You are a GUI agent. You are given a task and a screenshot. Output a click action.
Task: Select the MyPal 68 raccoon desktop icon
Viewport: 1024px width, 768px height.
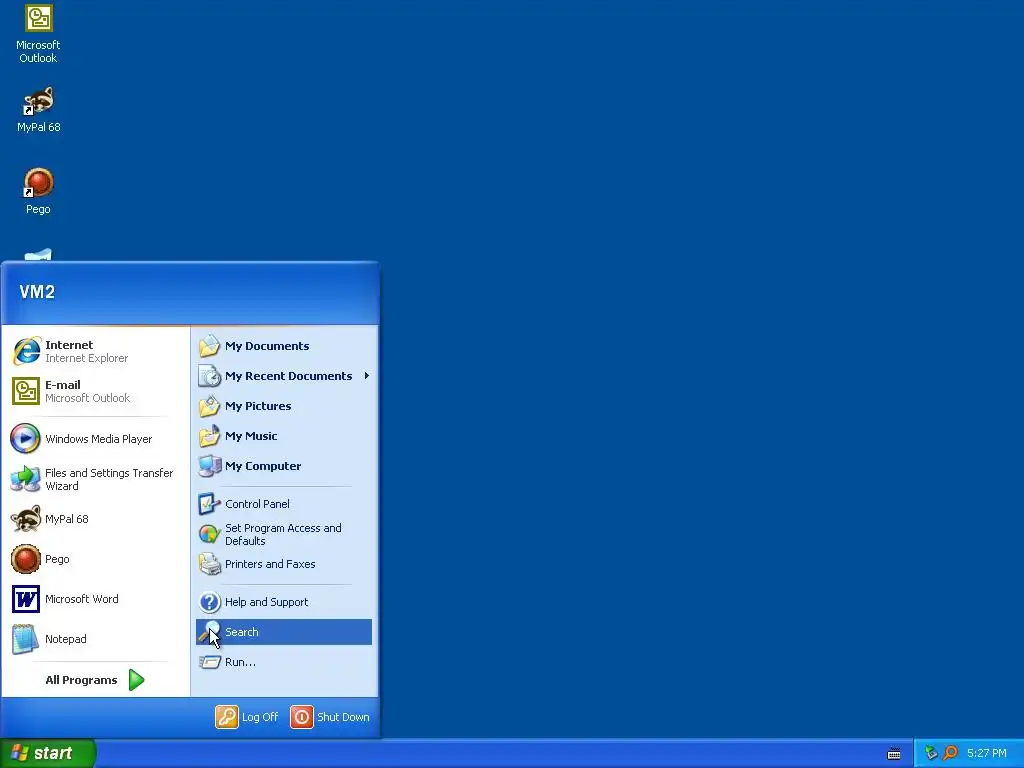click(39, 101)
